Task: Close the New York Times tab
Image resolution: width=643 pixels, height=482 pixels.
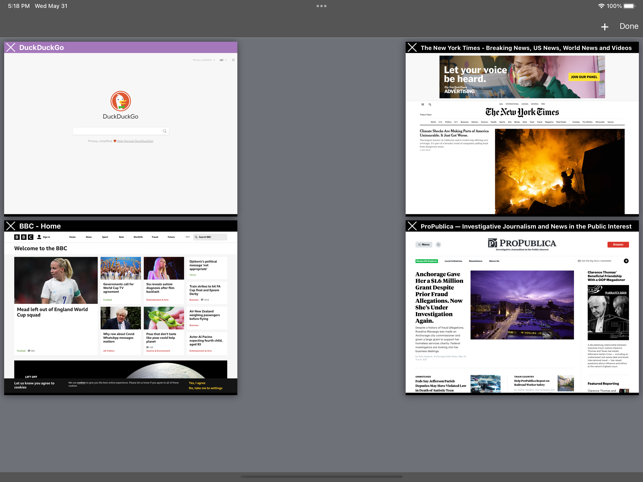Action: coord(412,48)
